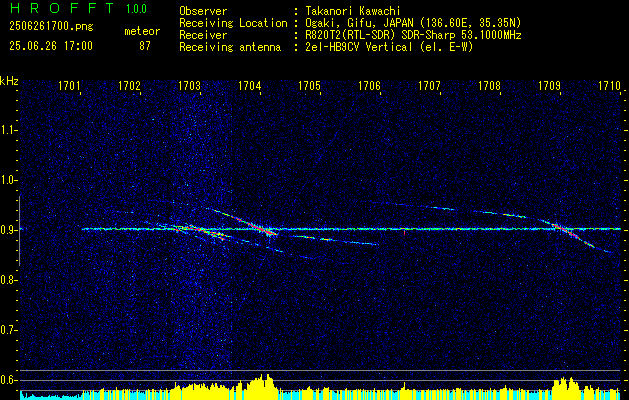Click the meteor count 87
629x400 pixels.
[145, 46]
